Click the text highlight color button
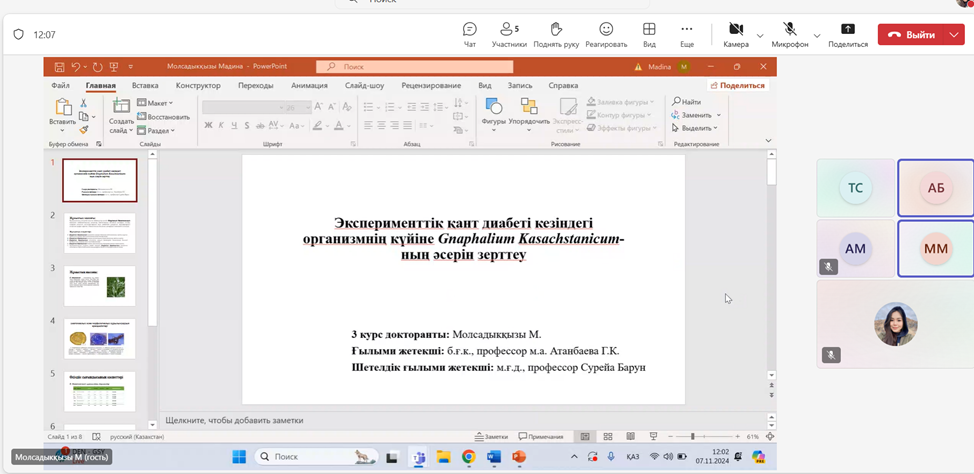 tap(317, 125)
